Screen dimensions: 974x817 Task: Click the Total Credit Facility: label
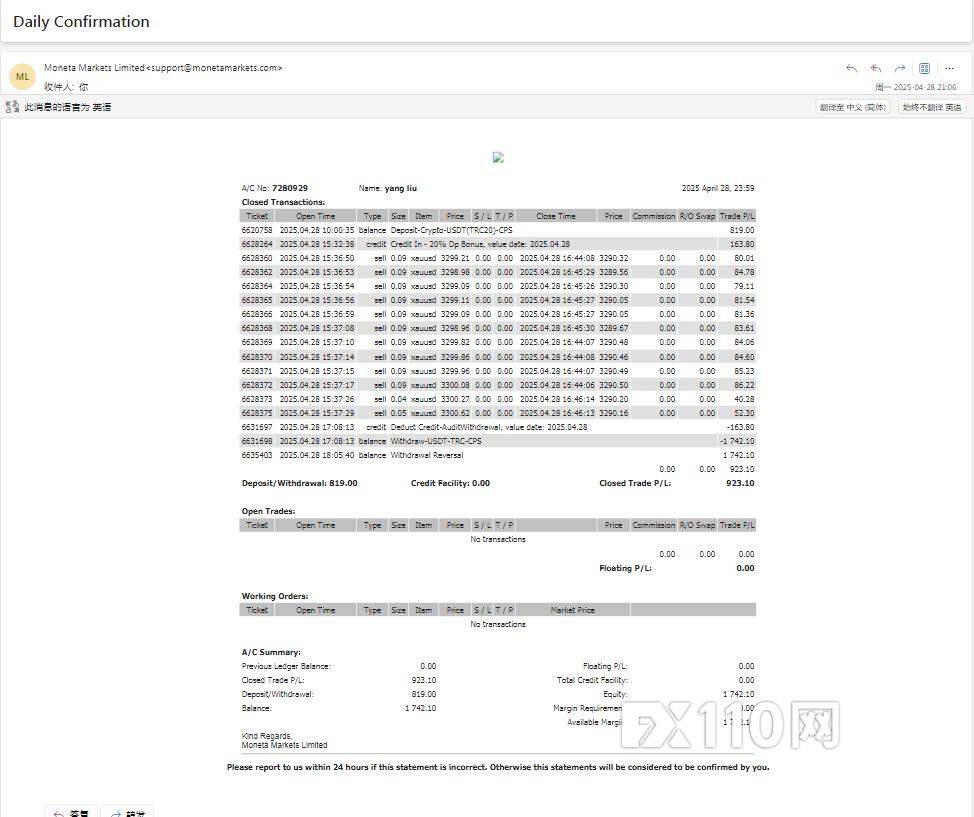pos(592,680)
